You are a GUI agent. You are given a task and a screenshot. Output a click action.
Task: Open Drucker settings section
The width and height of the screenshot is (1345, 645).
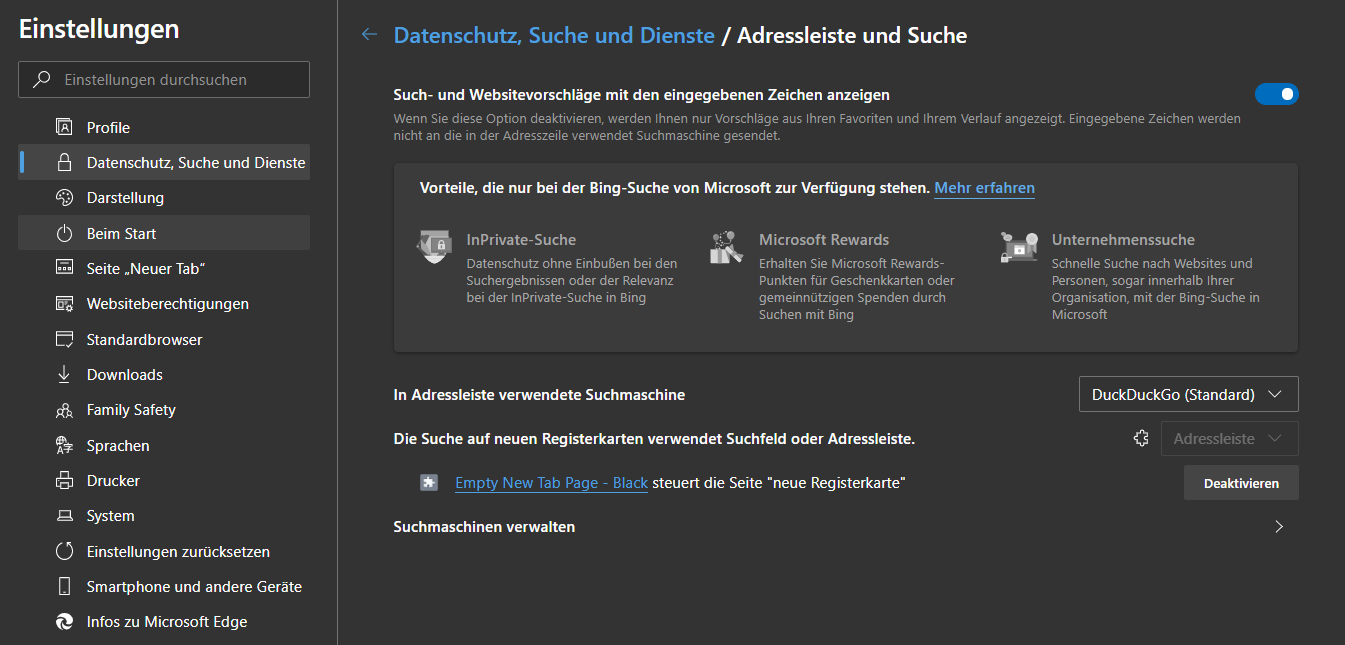[164, 481]
